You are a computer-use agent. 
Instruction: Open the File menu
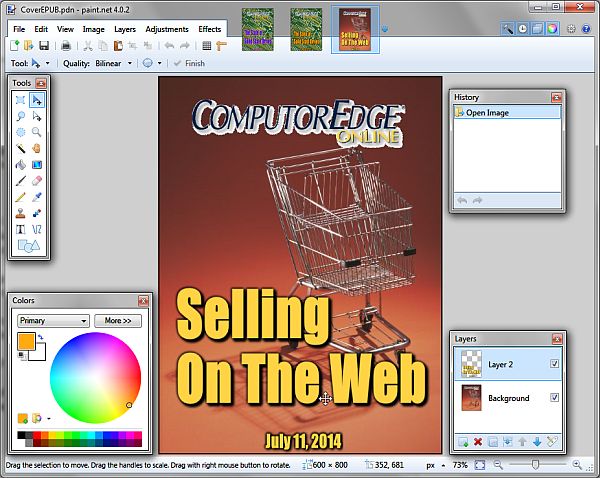pyautogui.click(x=19, y=29)
